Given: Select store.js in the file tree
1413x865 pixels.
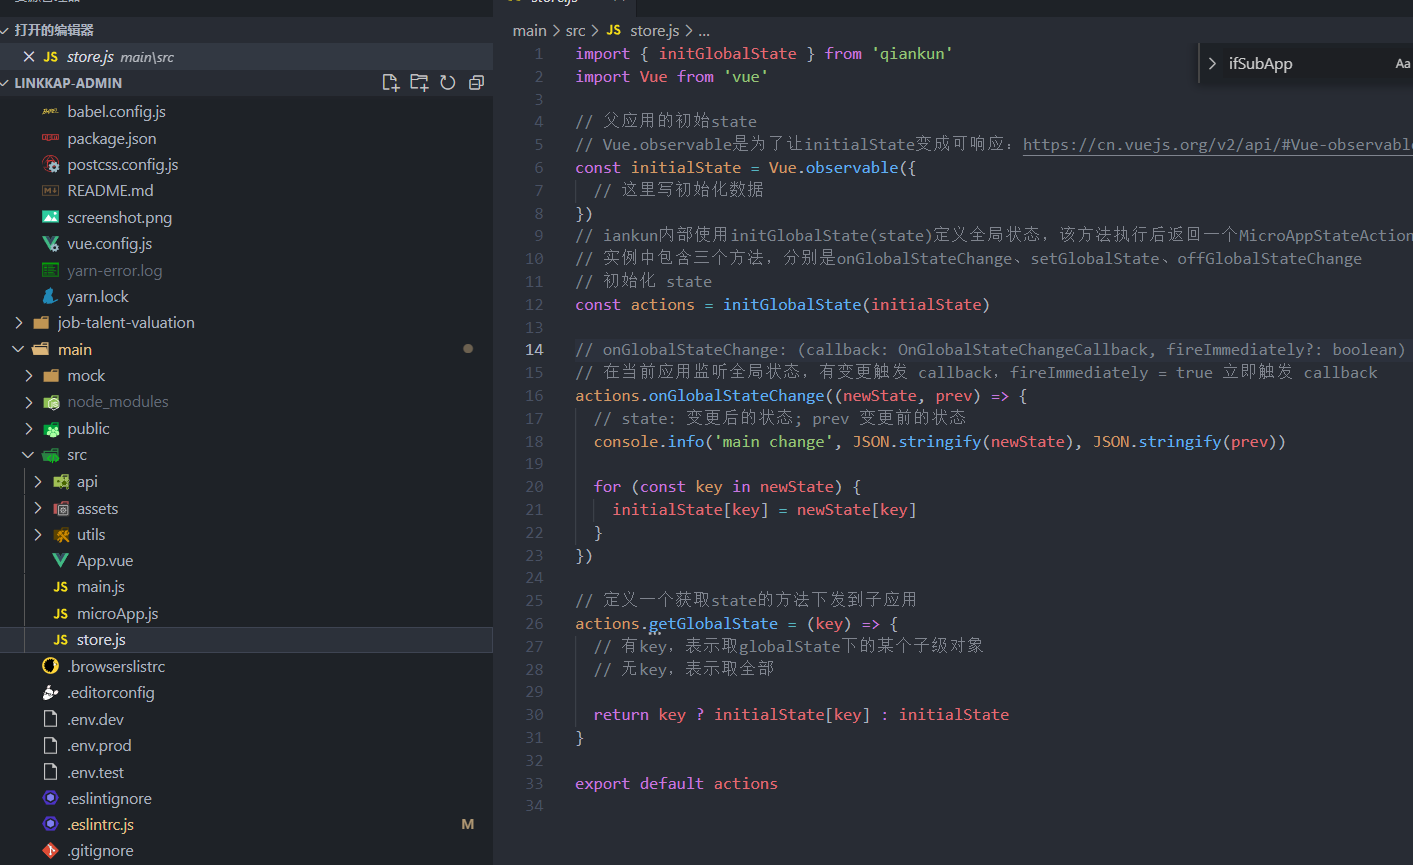Looking at the screenshot, I should pyautogui.click(x=101, y=640).
